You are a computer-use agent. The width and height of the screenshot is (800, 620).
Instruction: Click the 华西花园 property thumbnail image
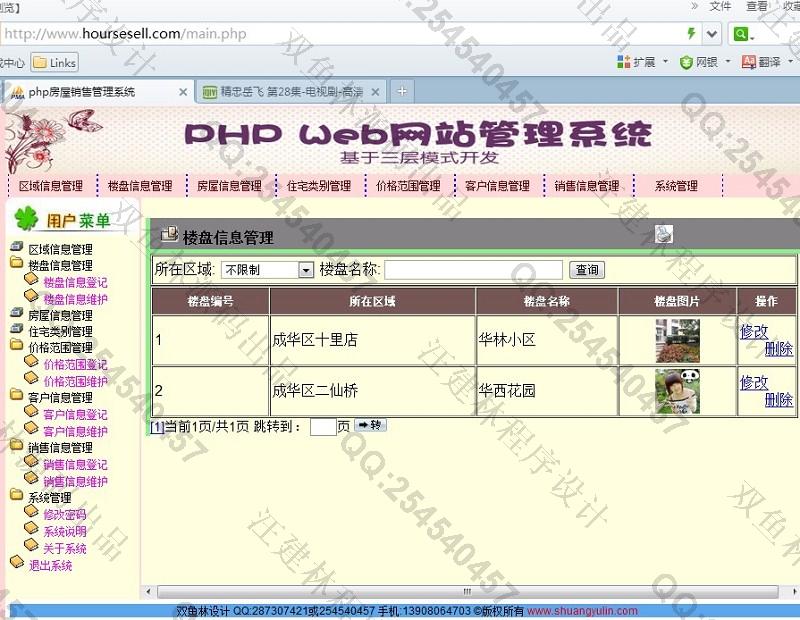pos(677,391)
